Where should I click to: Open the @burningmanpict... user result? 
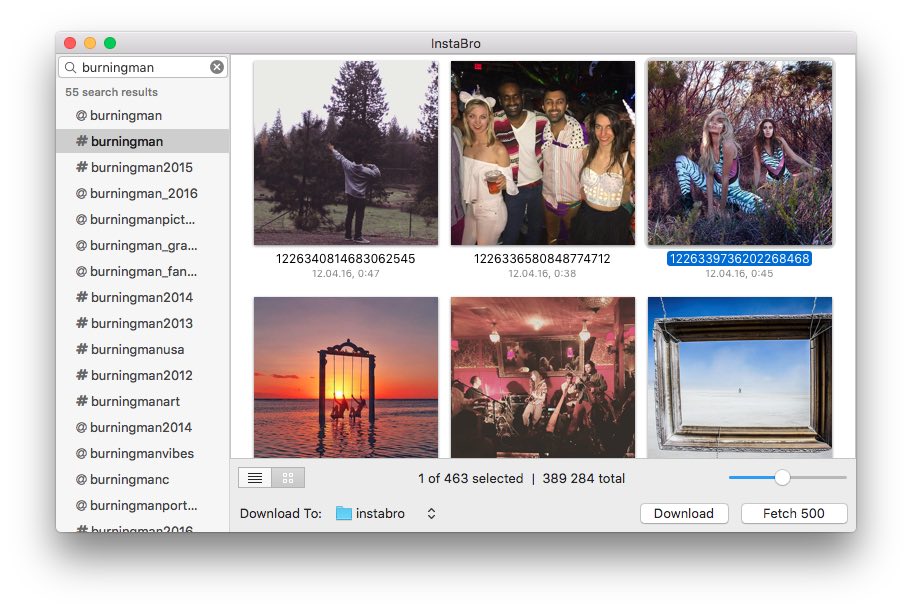[143, 219]
